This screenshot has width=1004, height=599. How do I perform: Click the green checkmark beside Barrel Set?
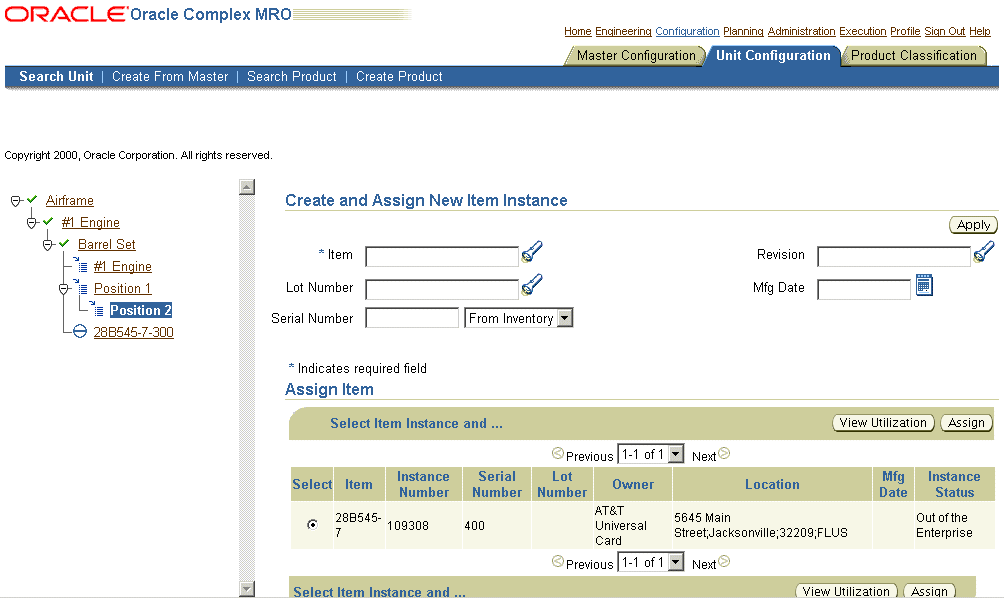click(64, 243)
